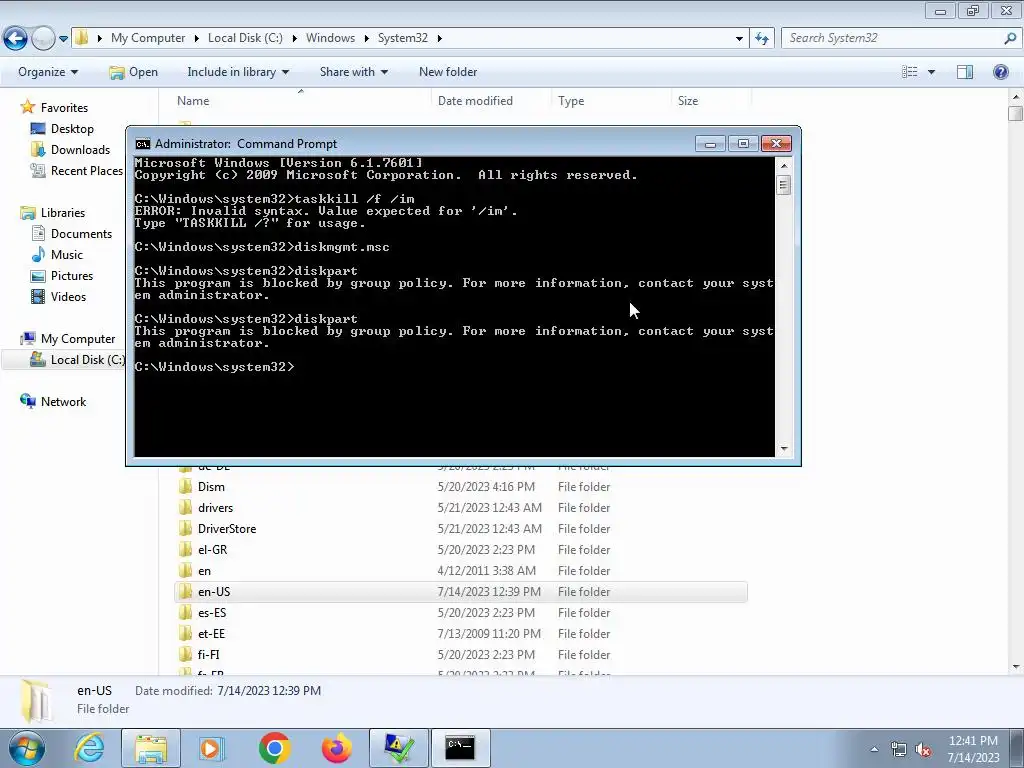Image resolution: width=1024 pixels, height=768 pixels.
Task: Sort by Date modified column header
Action: point(491,101)
